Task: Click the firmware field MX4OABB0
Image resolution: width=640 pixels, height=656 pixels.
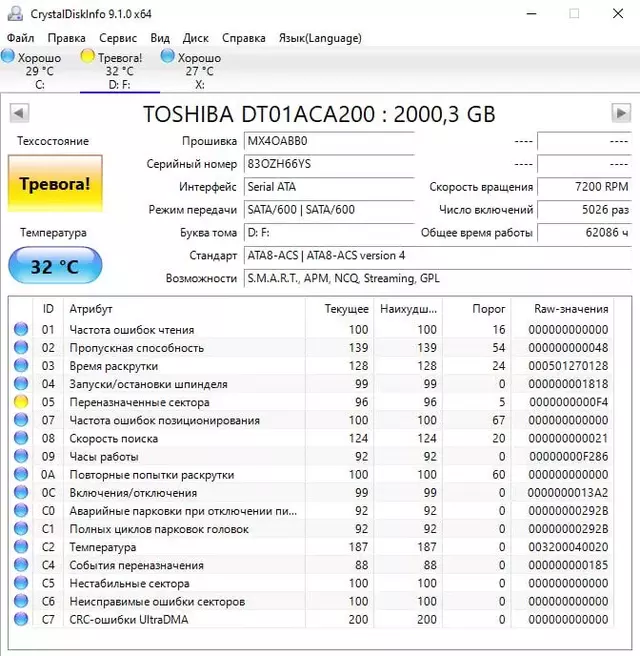Action: click(x=329, y=141)
